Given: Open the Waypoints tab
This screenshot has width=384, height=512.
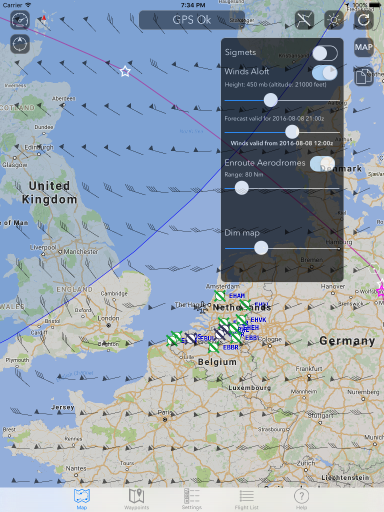Looking at the screenshot, I should coord(137,499).
